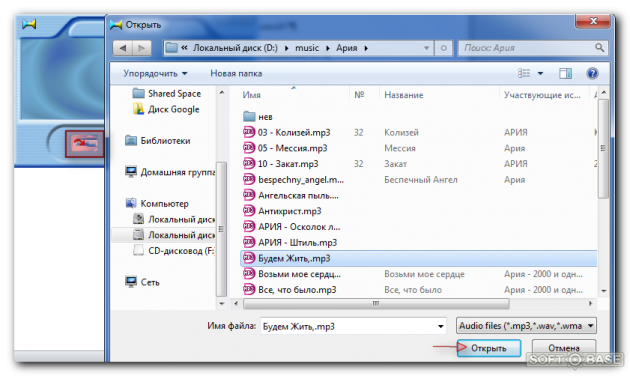Open the Упорядочить dropdown menu

pyautogui.click(x=155, y=74)
